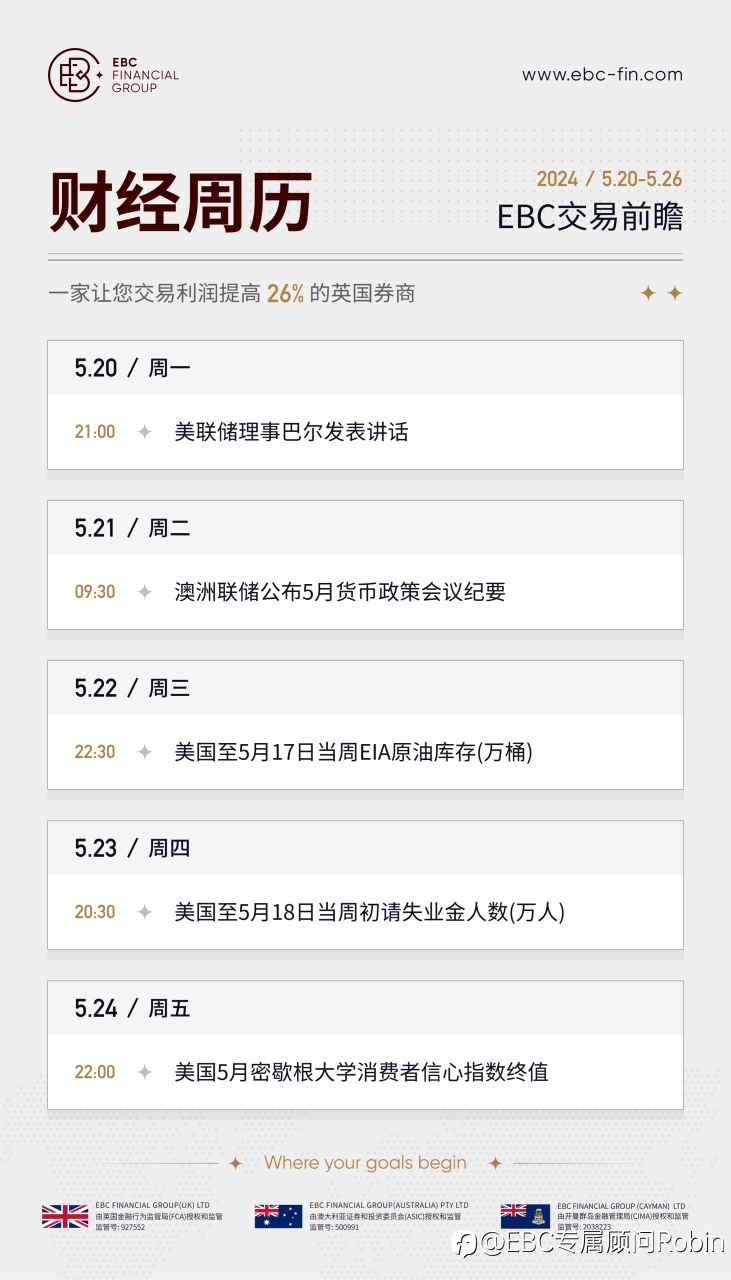The width and height of the screenshot is (731, 1280).
Task: Click the star icon beside the 22:30 event
Action: pyautogui.click(x=145, y=752)
